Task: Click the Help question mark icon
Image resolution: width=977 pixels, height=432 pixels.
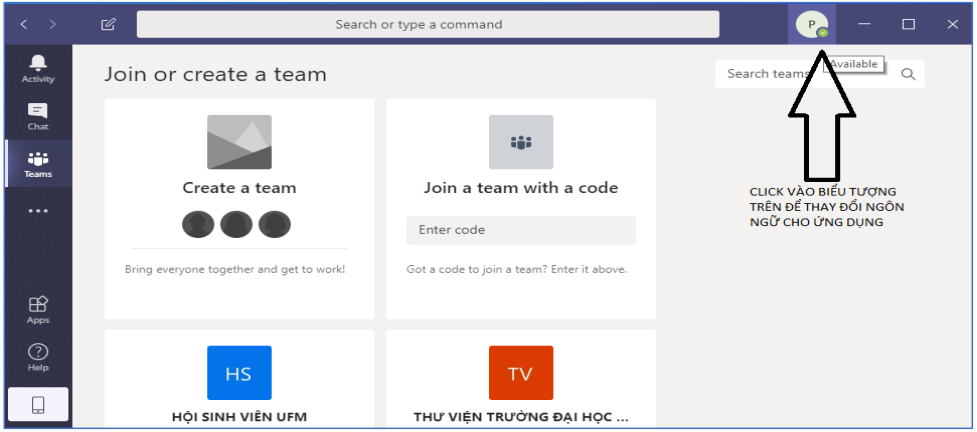Action: pos(38,357)
